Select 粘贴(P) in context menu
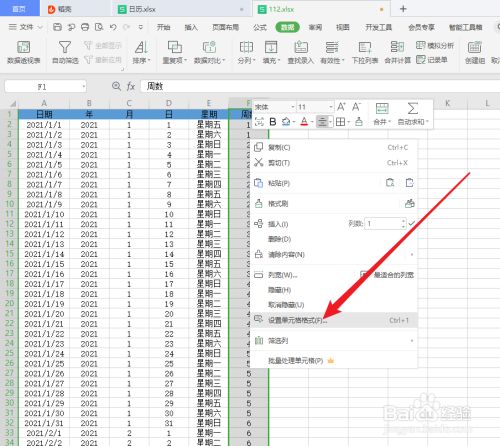 [x=279, y=183]
